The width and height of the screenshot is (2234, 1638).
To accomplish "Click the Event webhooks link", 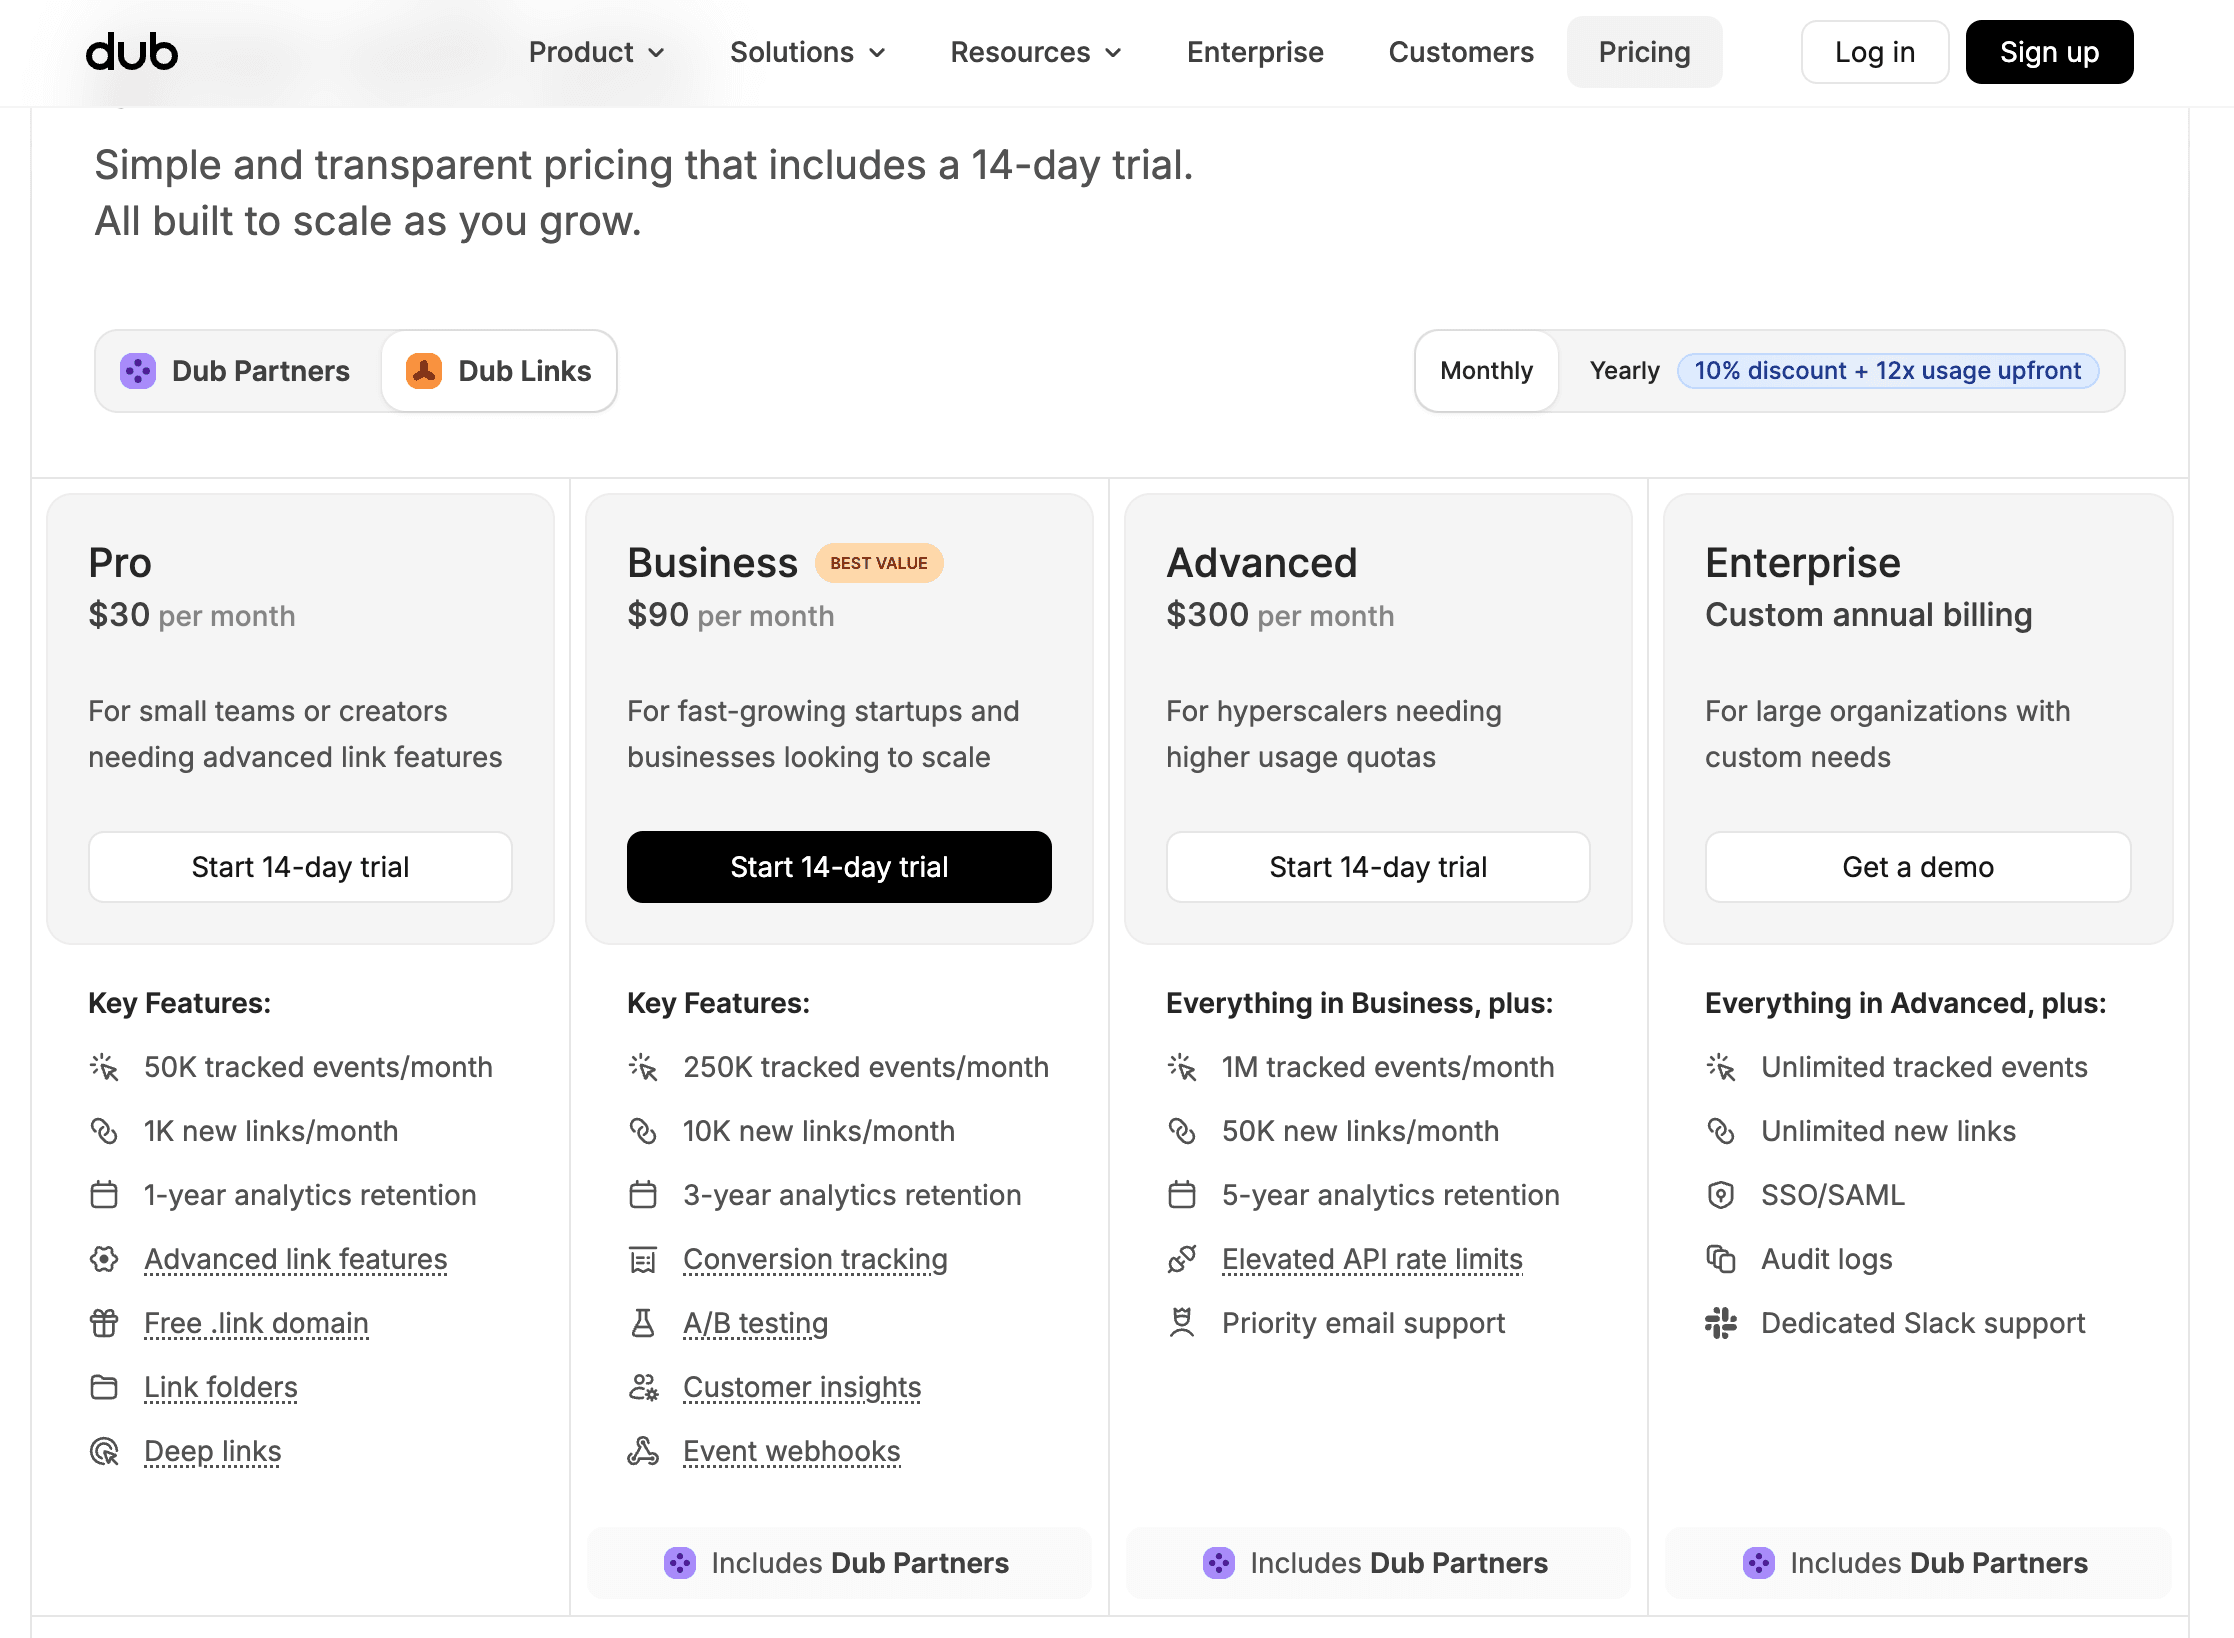I will 792,1451.
